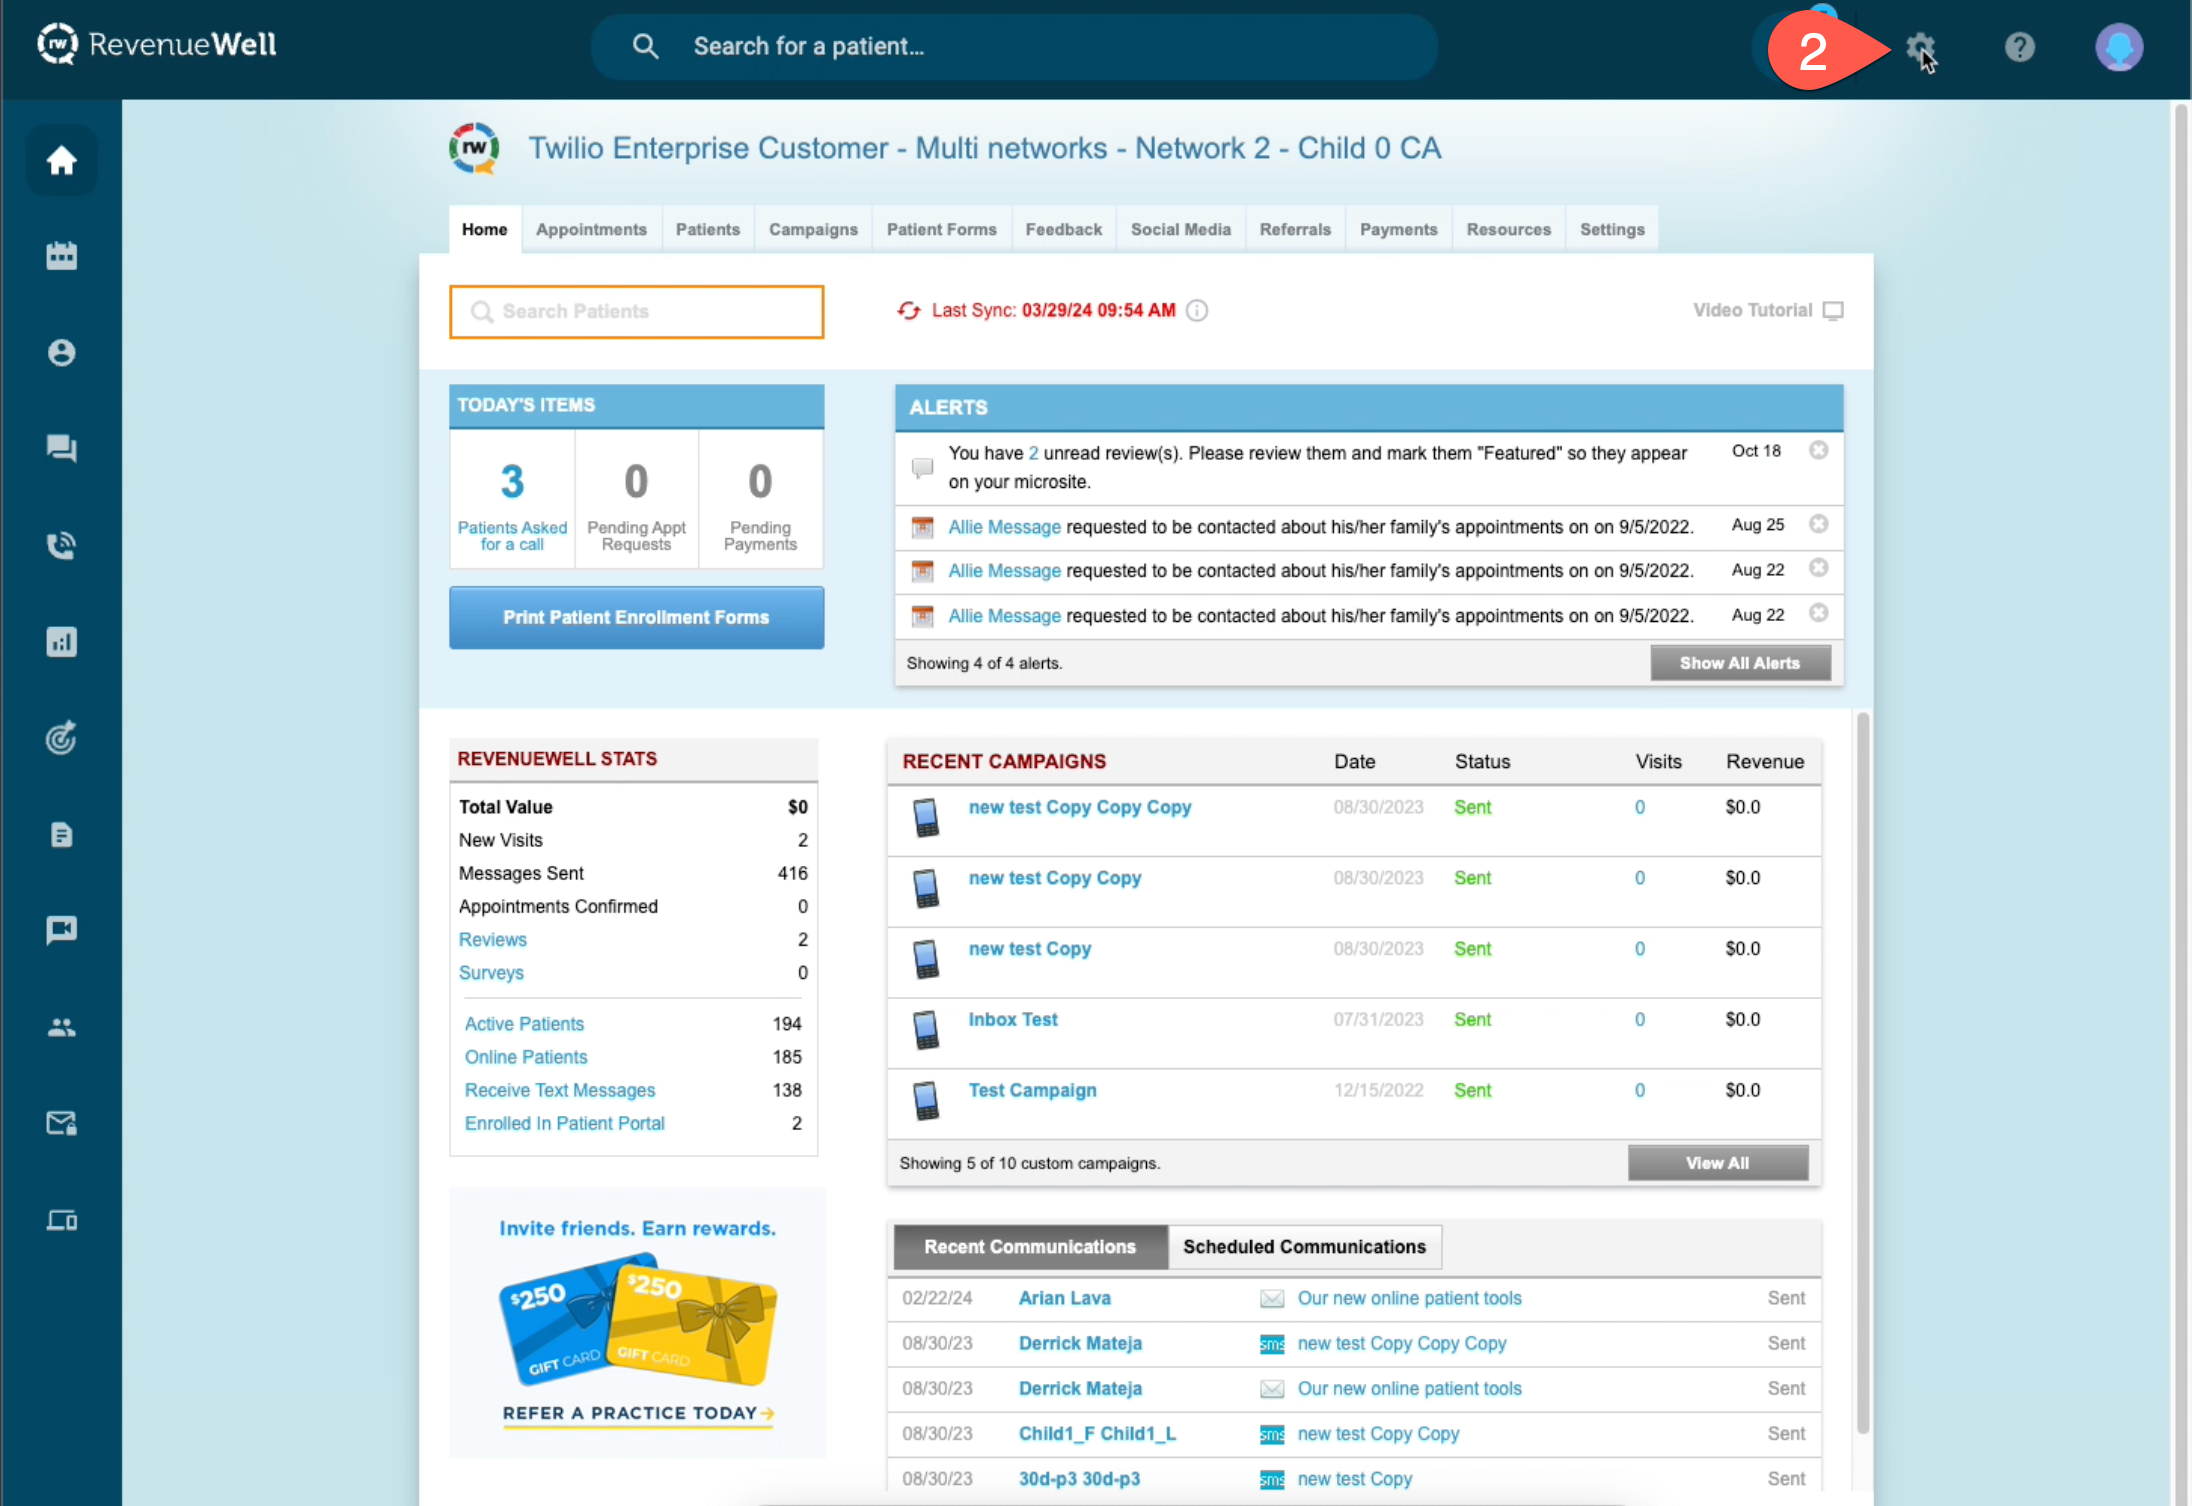Dismiss the Oct 18 unread reviews alert
Viewport: 2192px width, 1506px height.
[x=1819, y=450]
